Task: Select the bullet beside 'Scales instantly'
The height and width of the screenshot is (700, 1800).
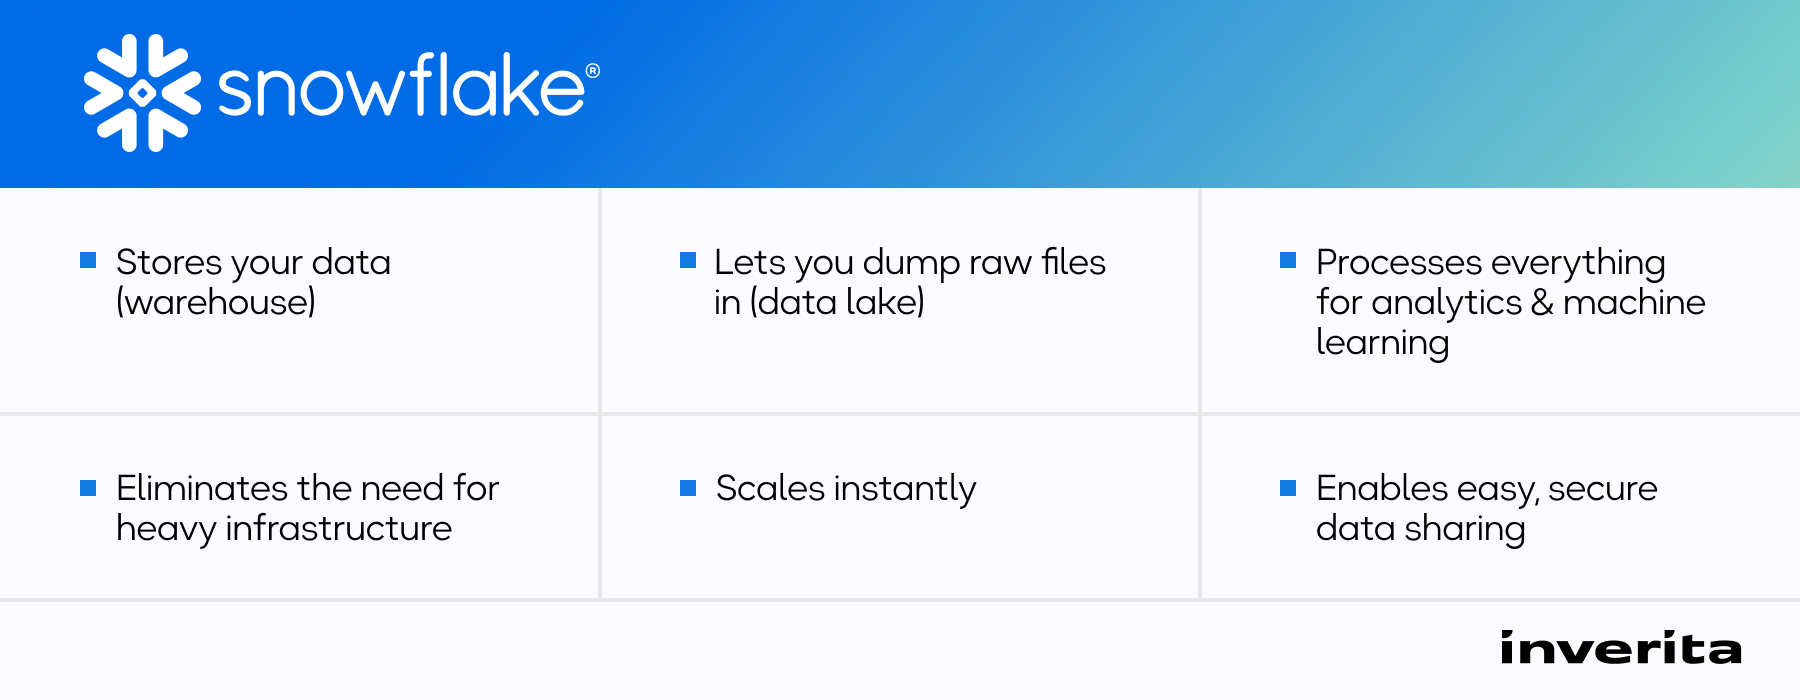Action: click(x=688, y=488)
